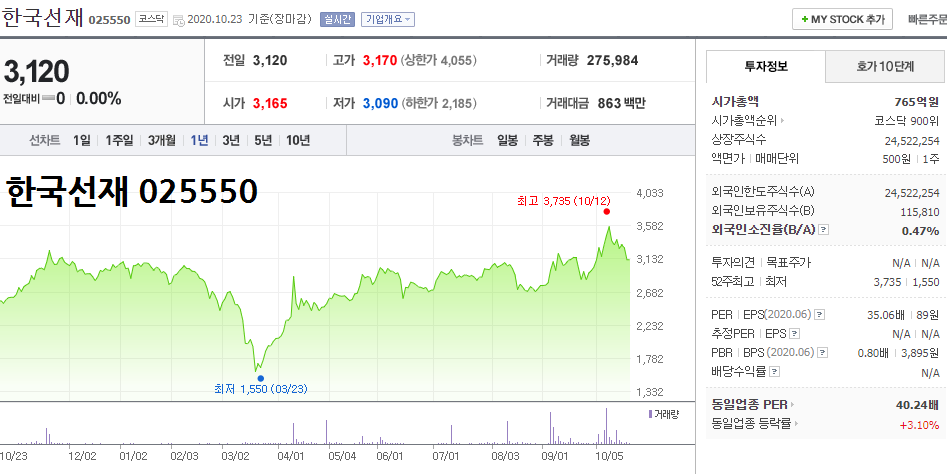Click the MY STOCK 추가 button
Viewport: 947px width, 474px height.
click(842, 19)
